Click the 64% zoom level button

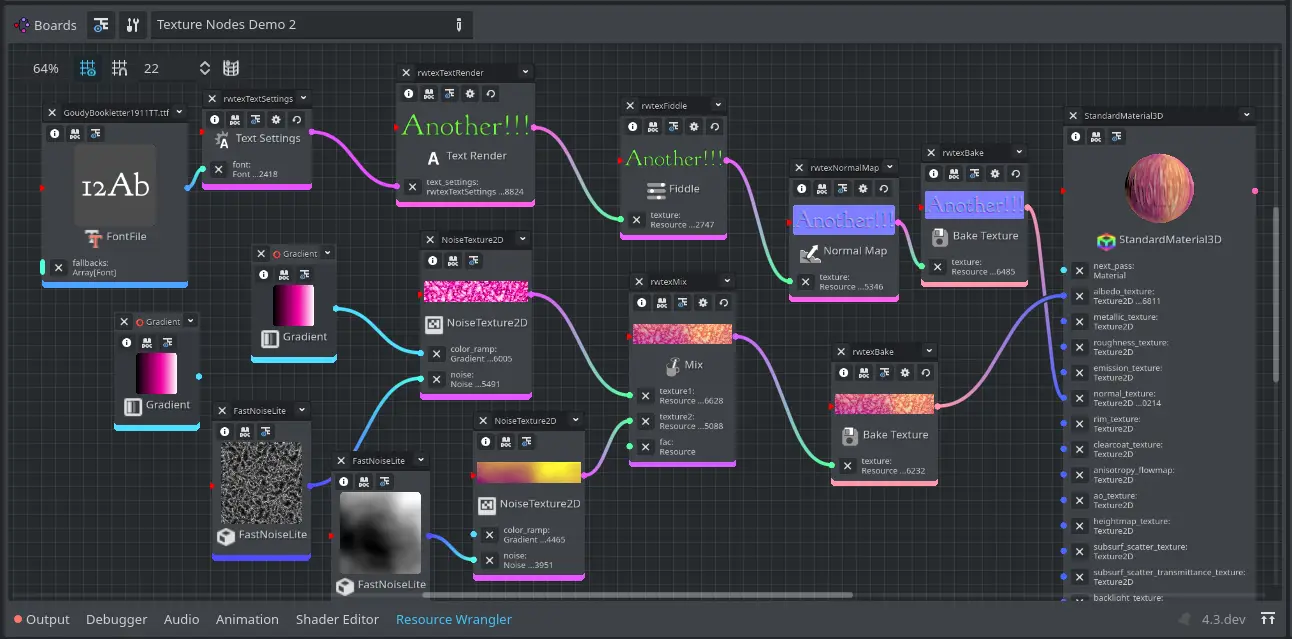[x=46, y=68]
